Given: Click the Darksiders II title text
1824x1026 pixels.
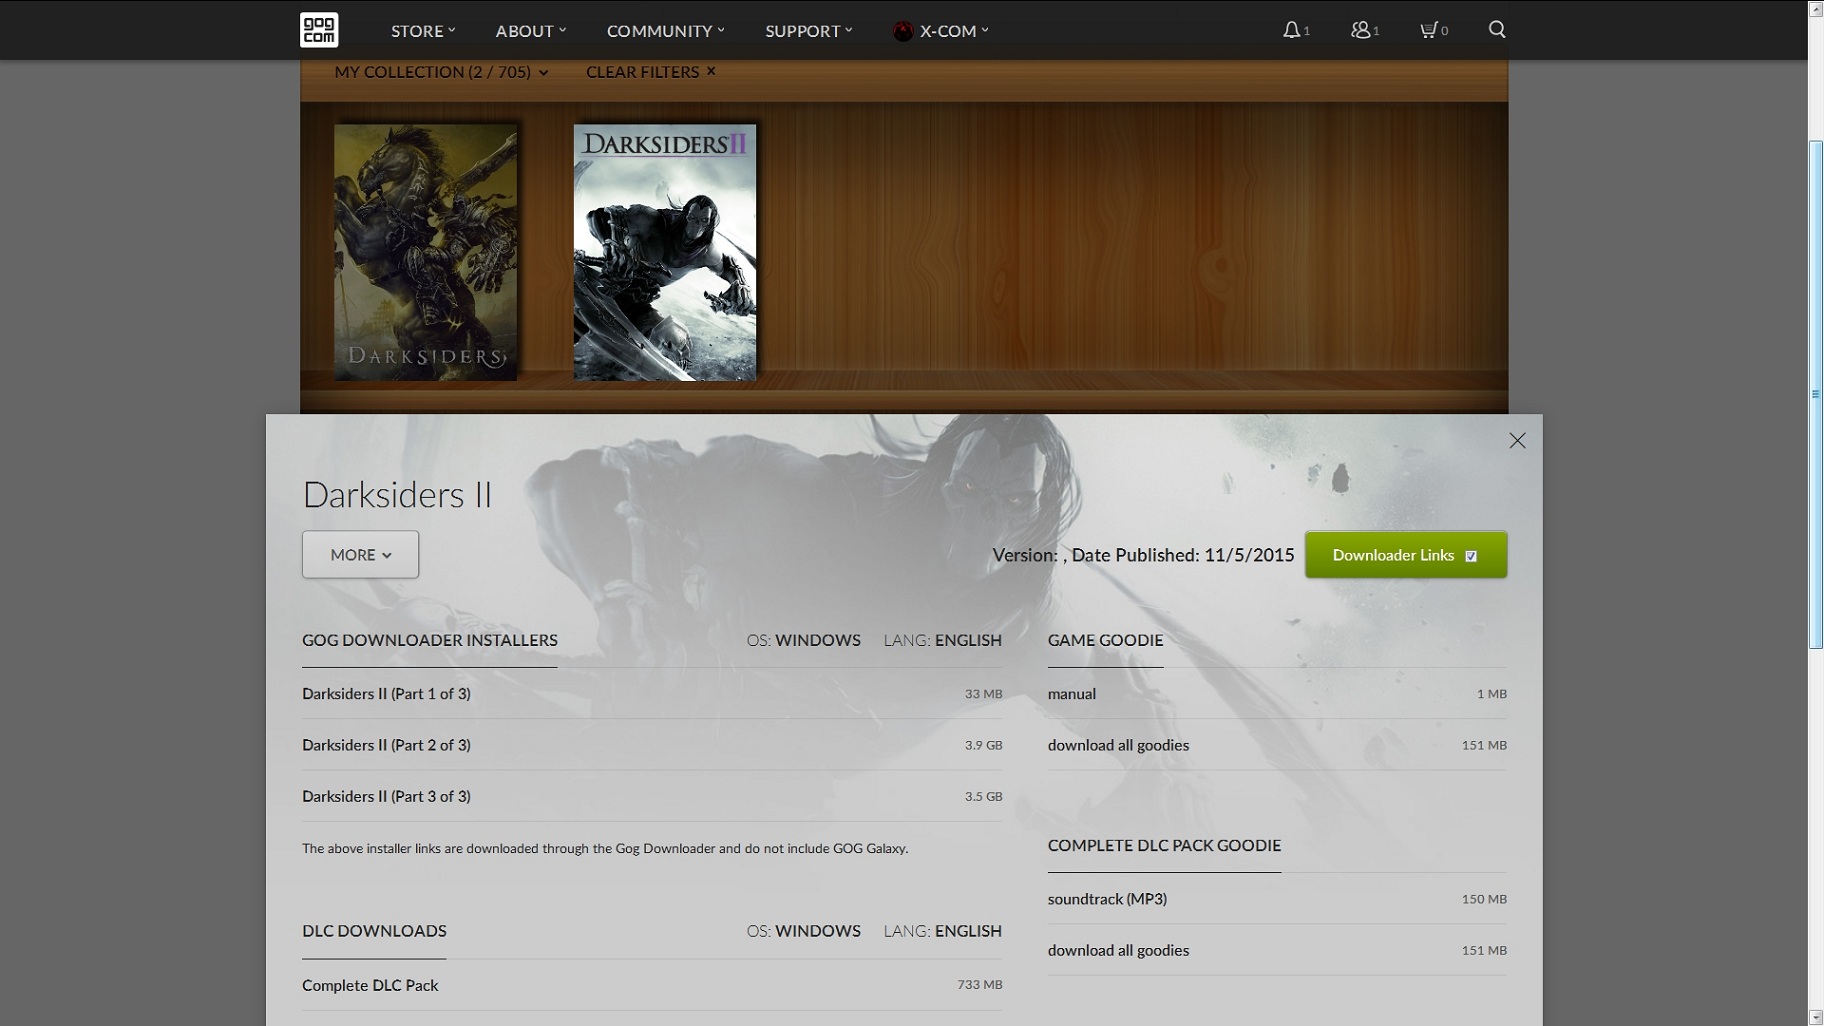Looking at the screenshot, I should (x=397, y=495).
